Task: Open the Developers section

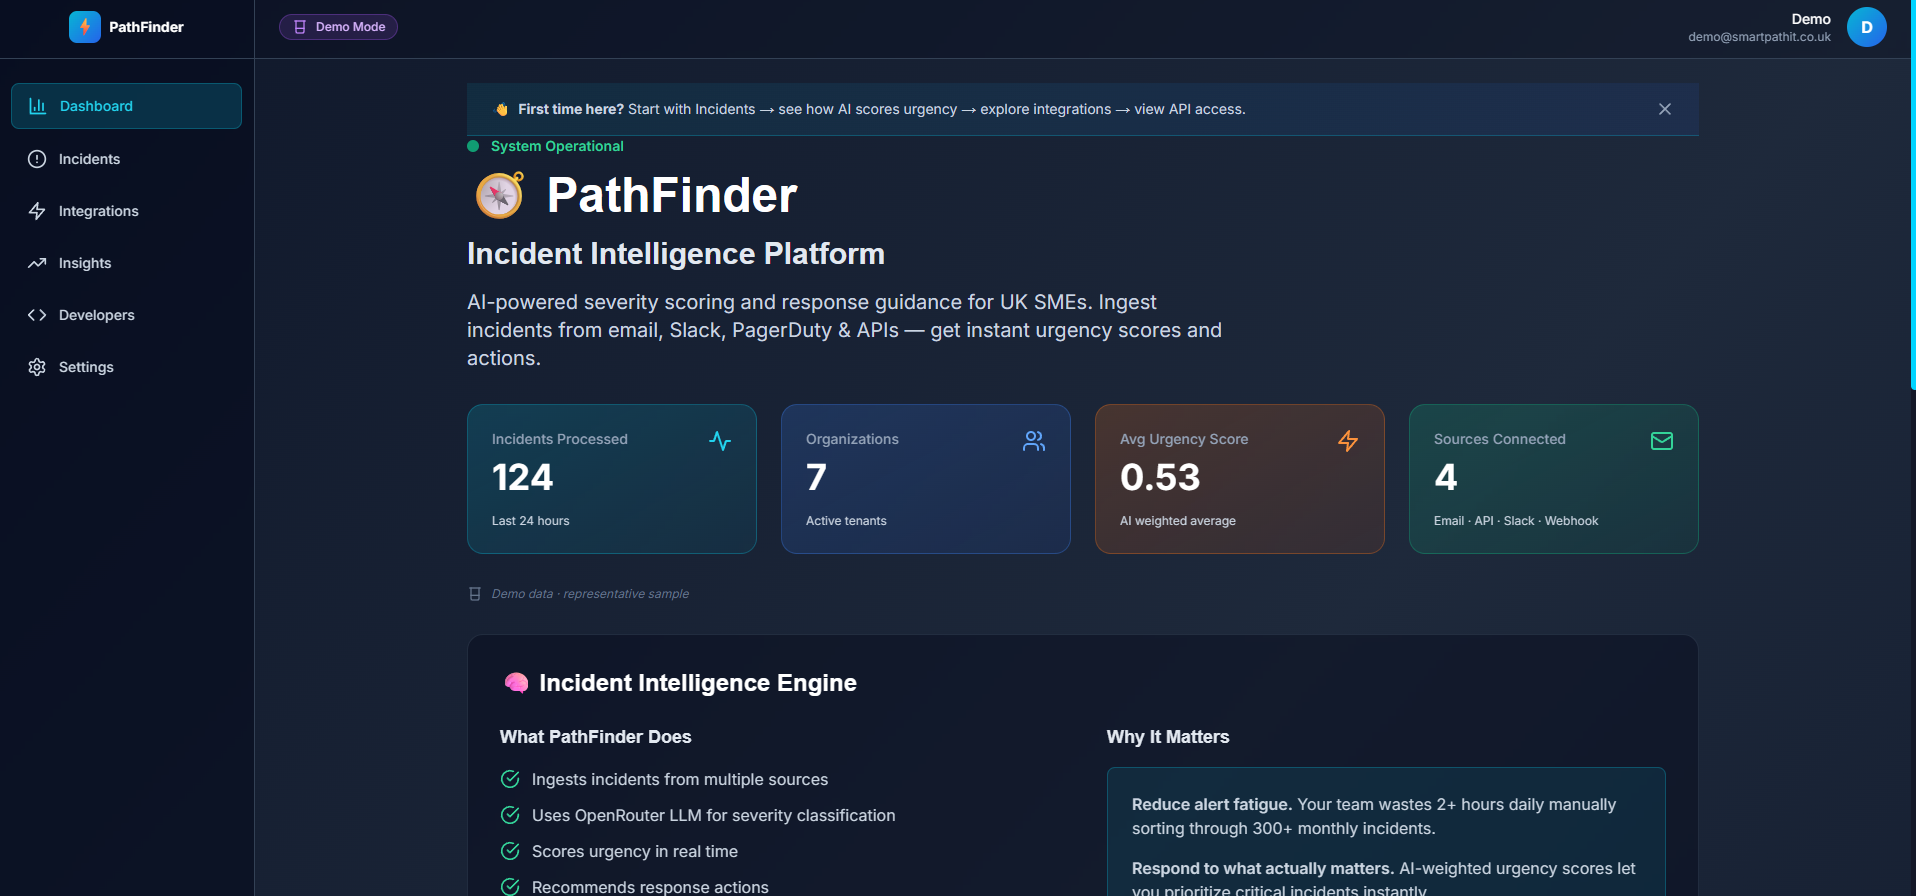Action: tap(96, 315)
